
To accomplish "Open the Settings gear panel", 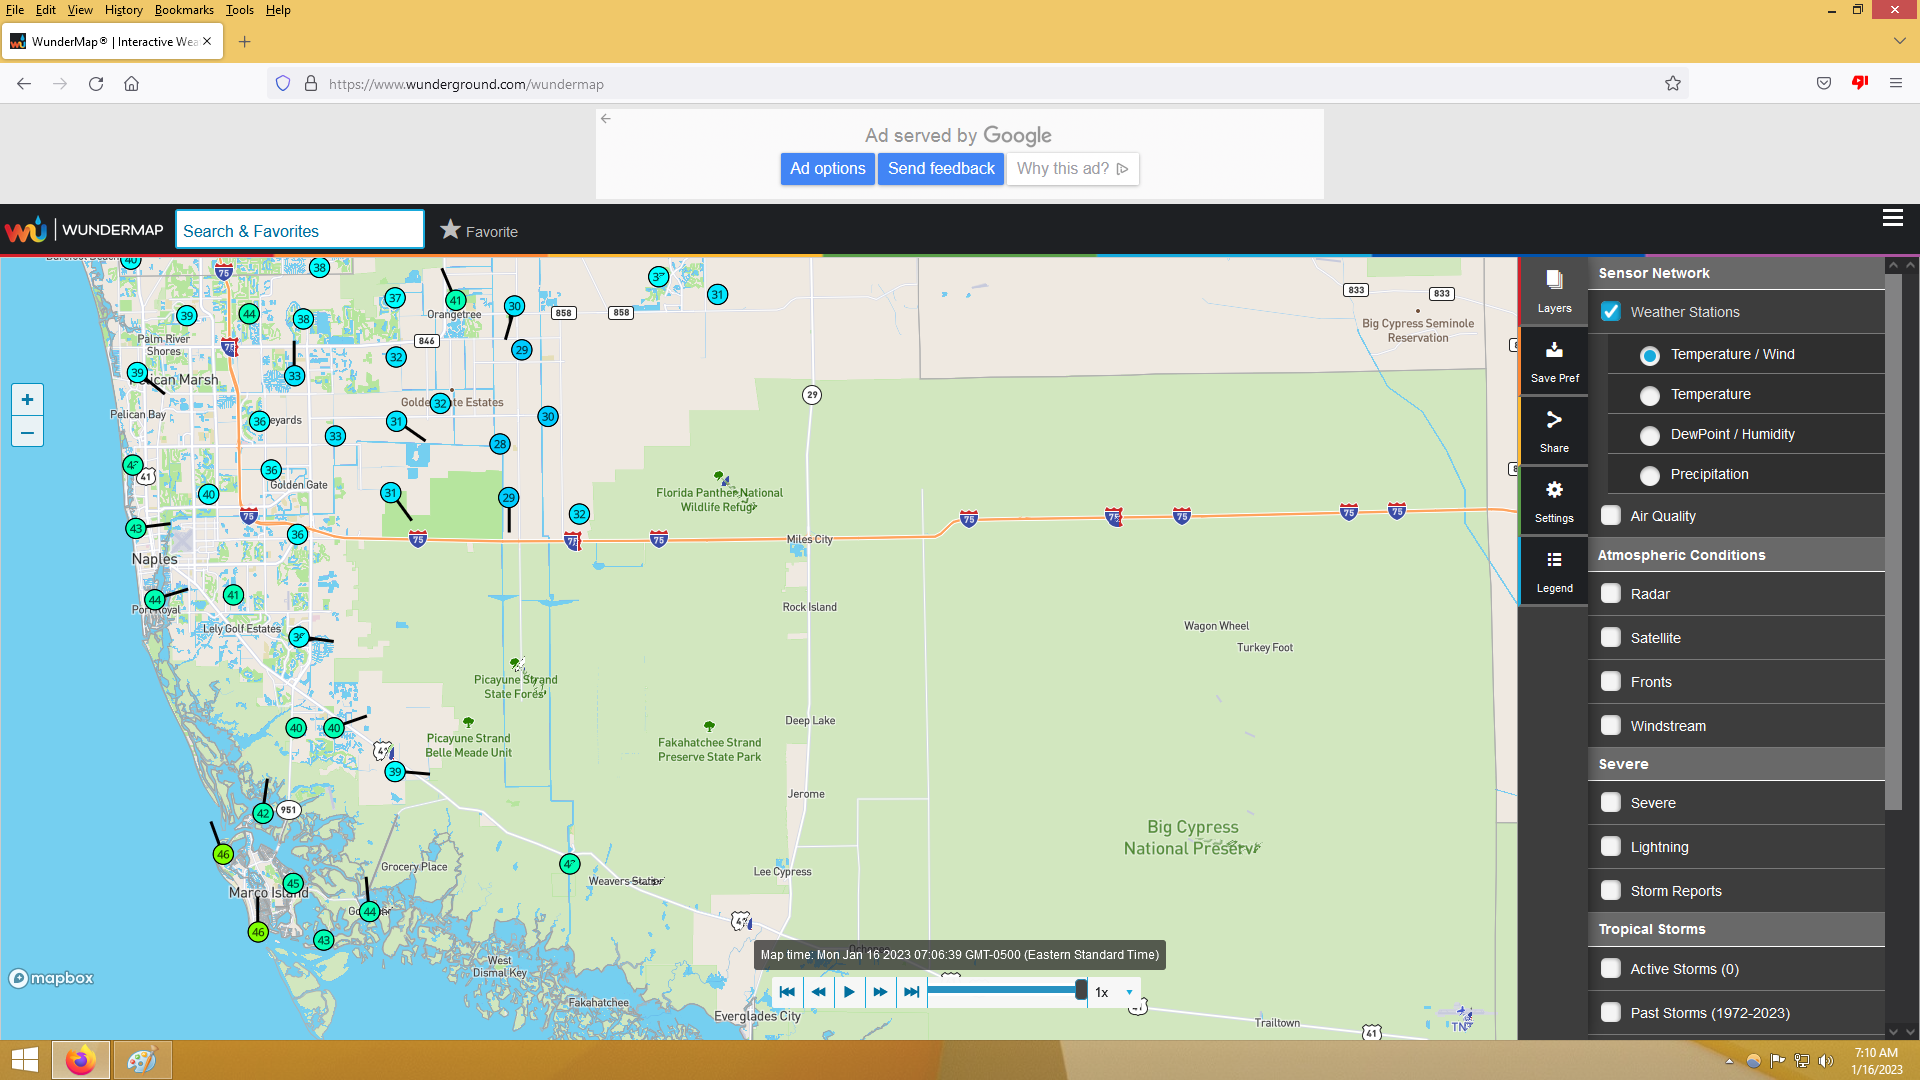I will point(1554,501).
